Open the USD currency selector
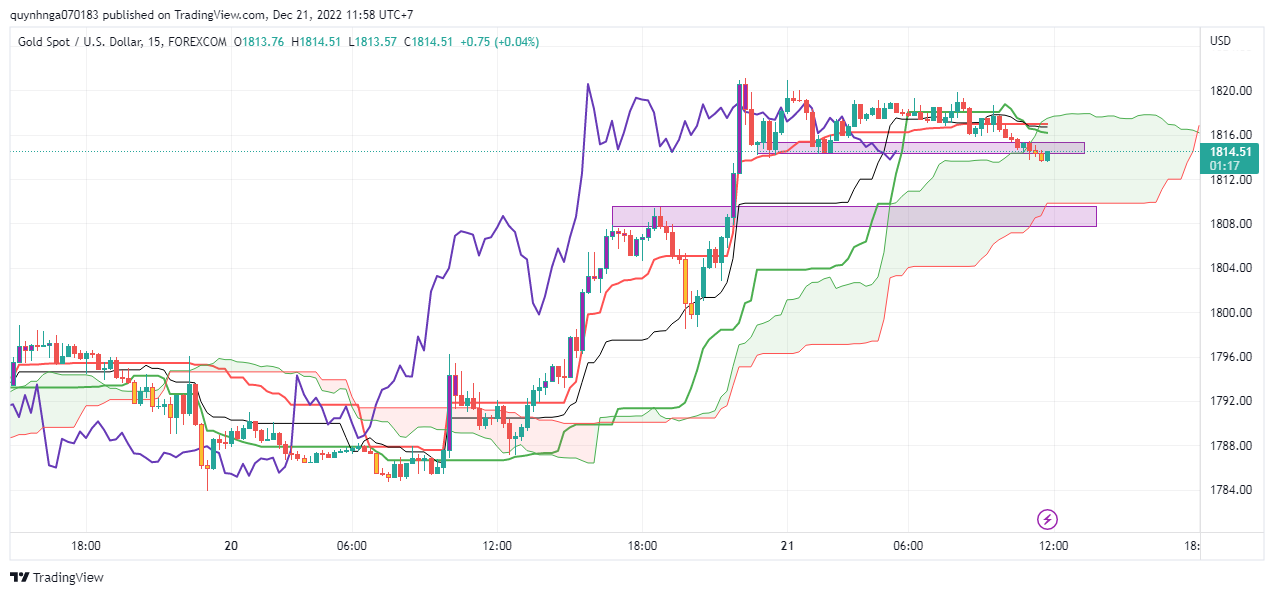The width and height of the screenshot is (1274, 595). click(x=1220, y=41)
